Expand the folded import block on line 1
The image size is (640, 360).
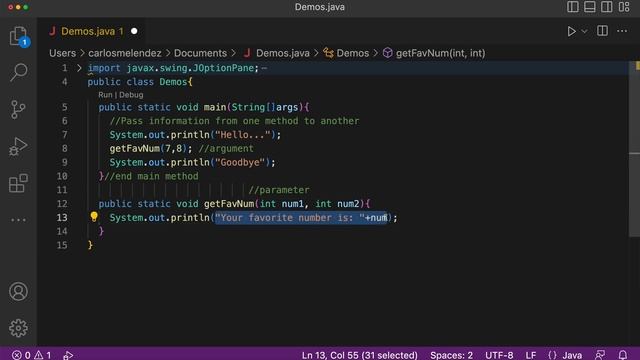point(79,68)
